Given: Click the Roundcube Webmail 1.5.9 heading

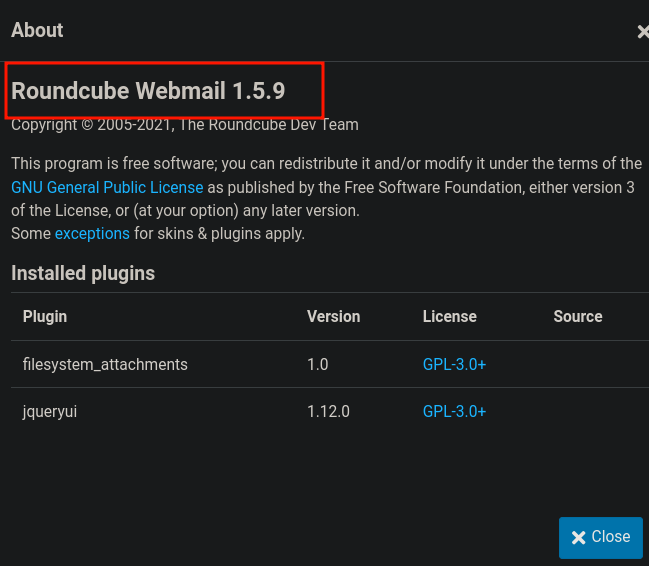Looking at the screenshot, I should tap(148, 91).
